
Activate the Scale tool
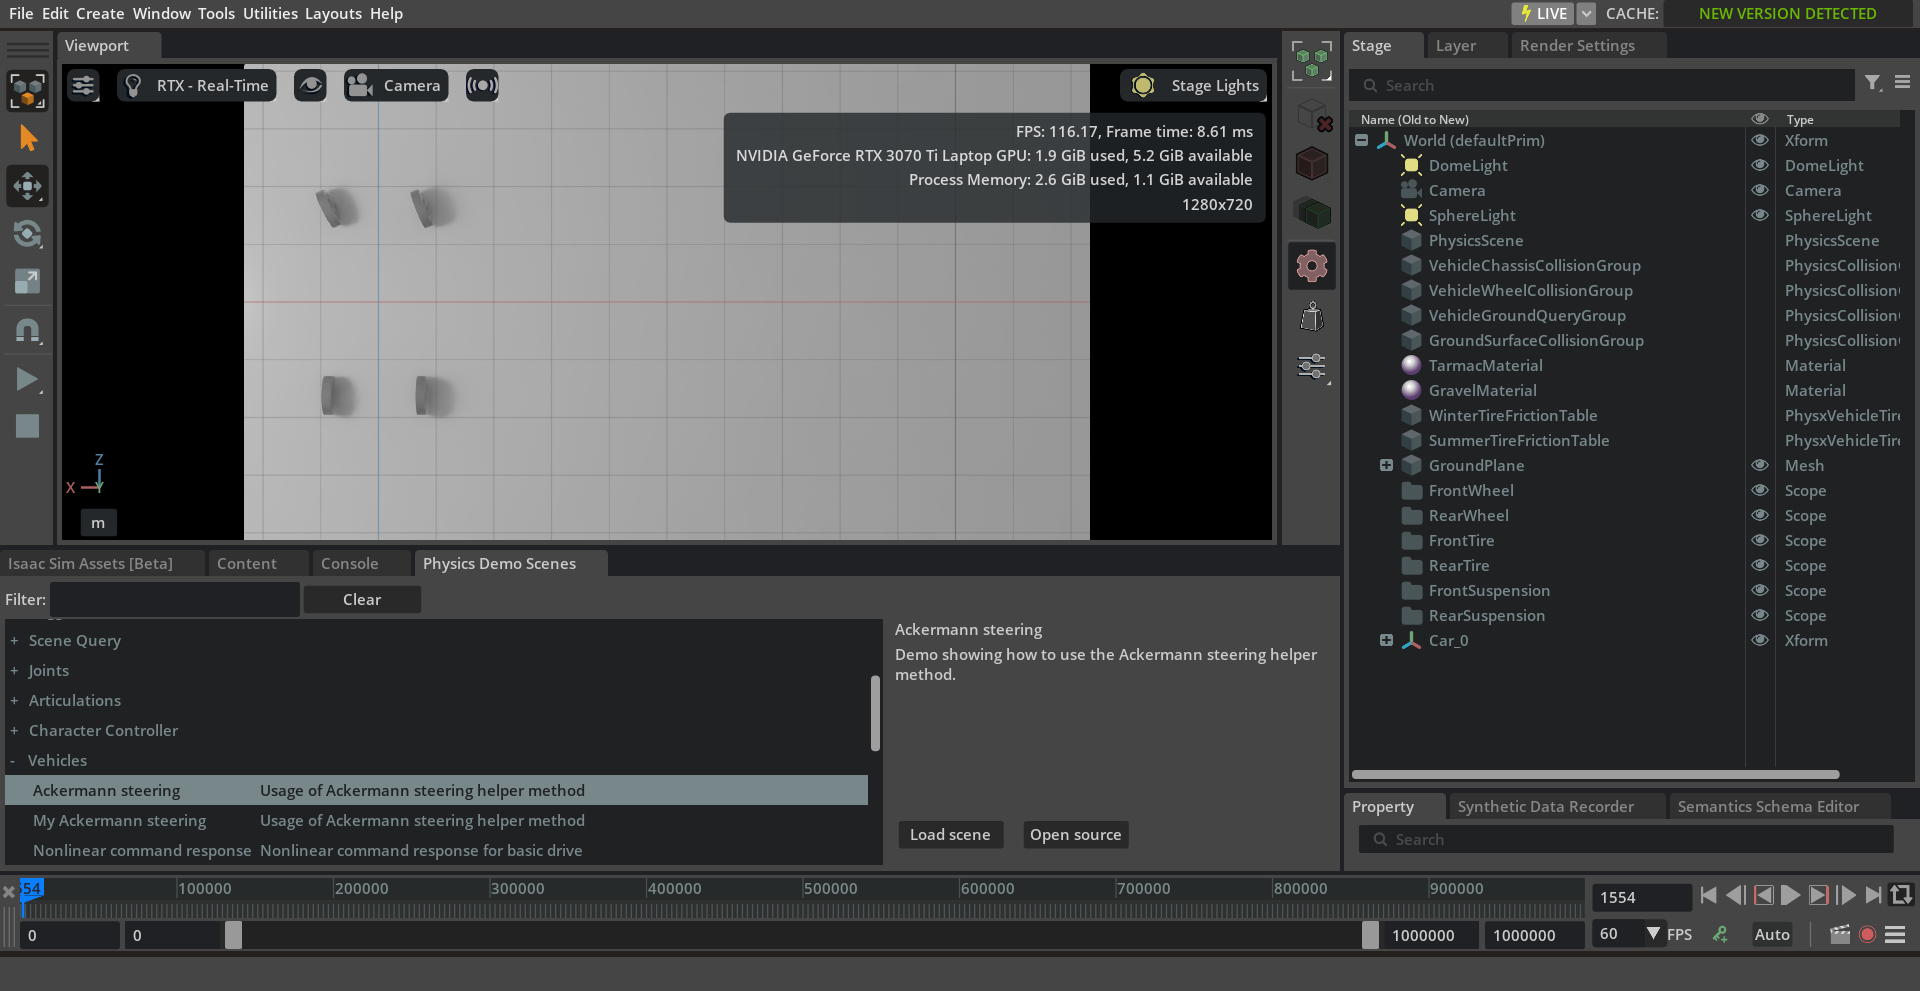27,282
